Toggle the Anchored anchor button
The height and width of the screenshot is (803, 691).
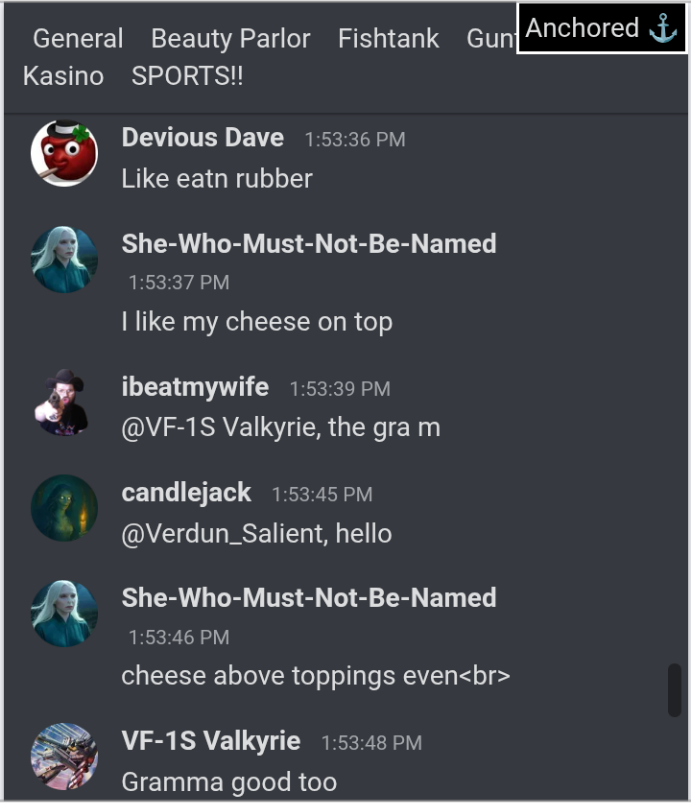[x=601, y=28]
